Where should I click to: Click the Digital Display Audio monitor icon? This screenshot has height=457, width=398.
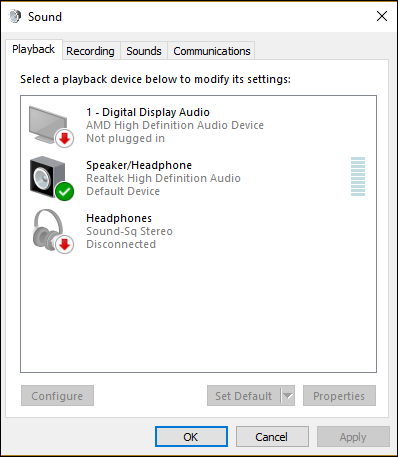pyautogui.click(x=51, y=126)
